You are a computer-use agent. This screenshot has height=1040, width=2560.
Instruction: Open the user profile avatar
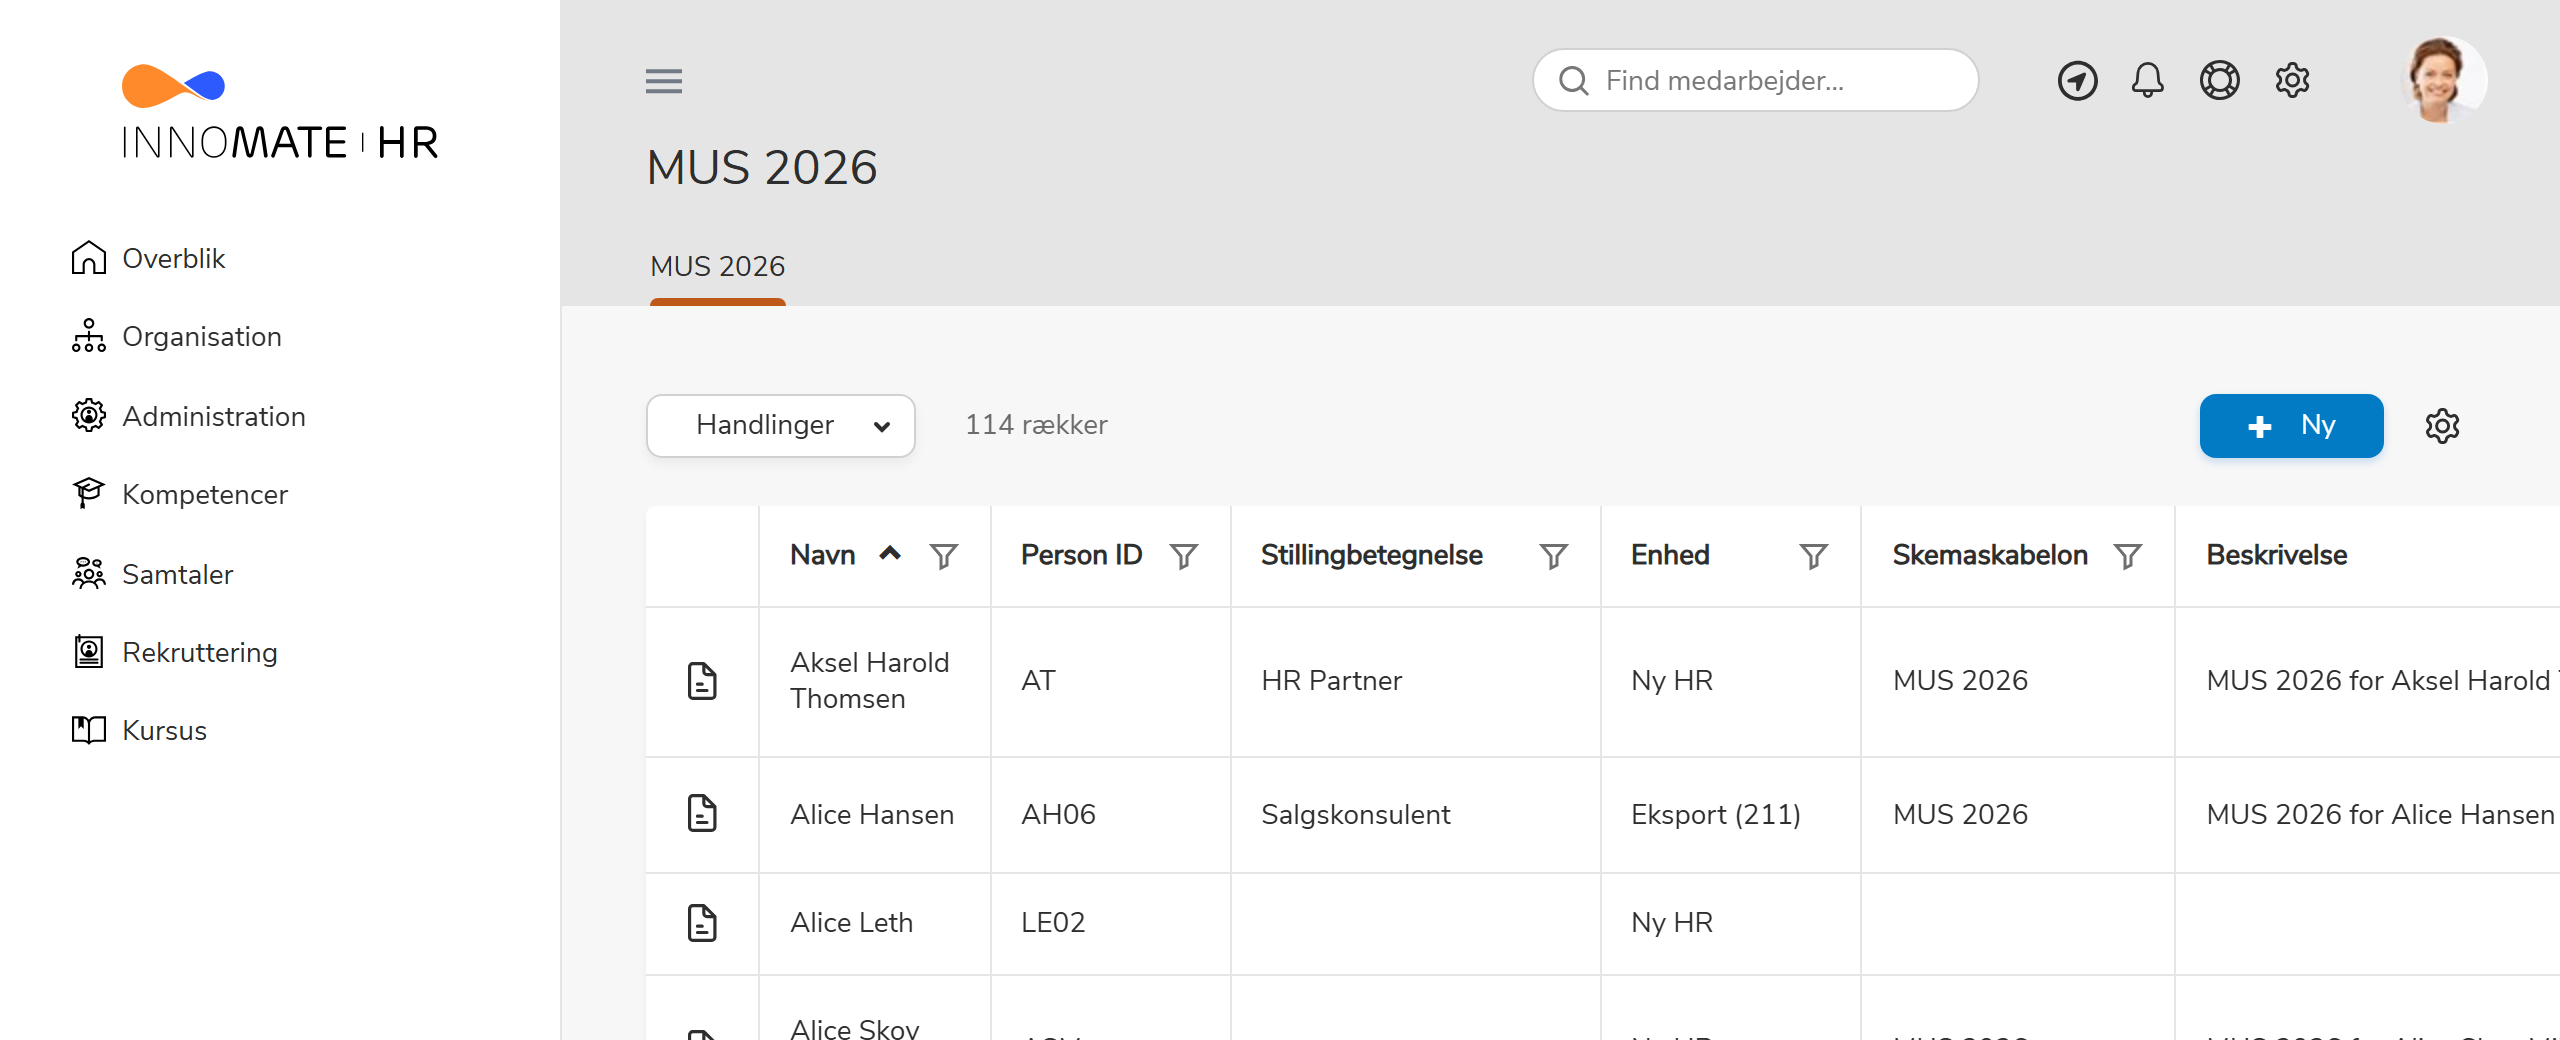coord(2443,80)
